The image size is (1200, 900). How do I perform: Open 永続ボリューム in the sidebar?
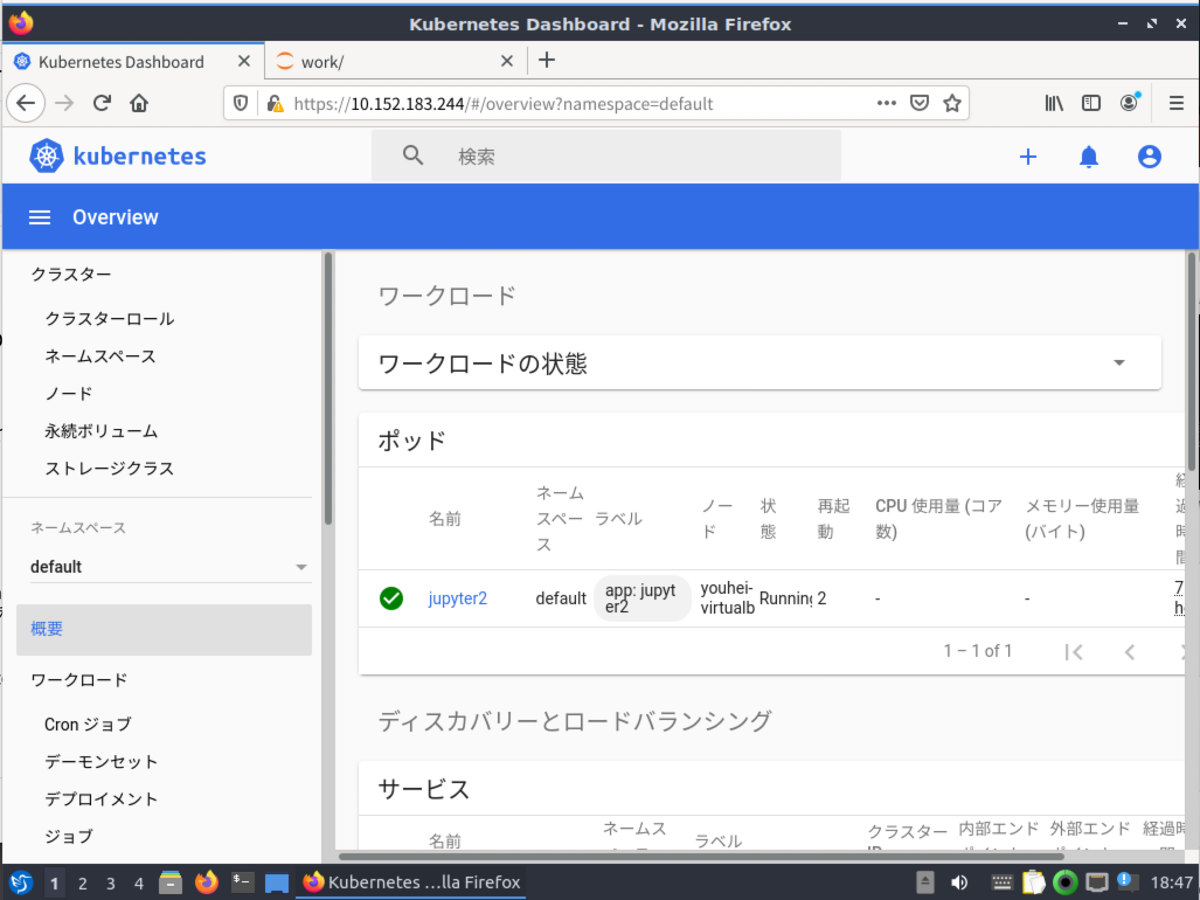[101, 431]
